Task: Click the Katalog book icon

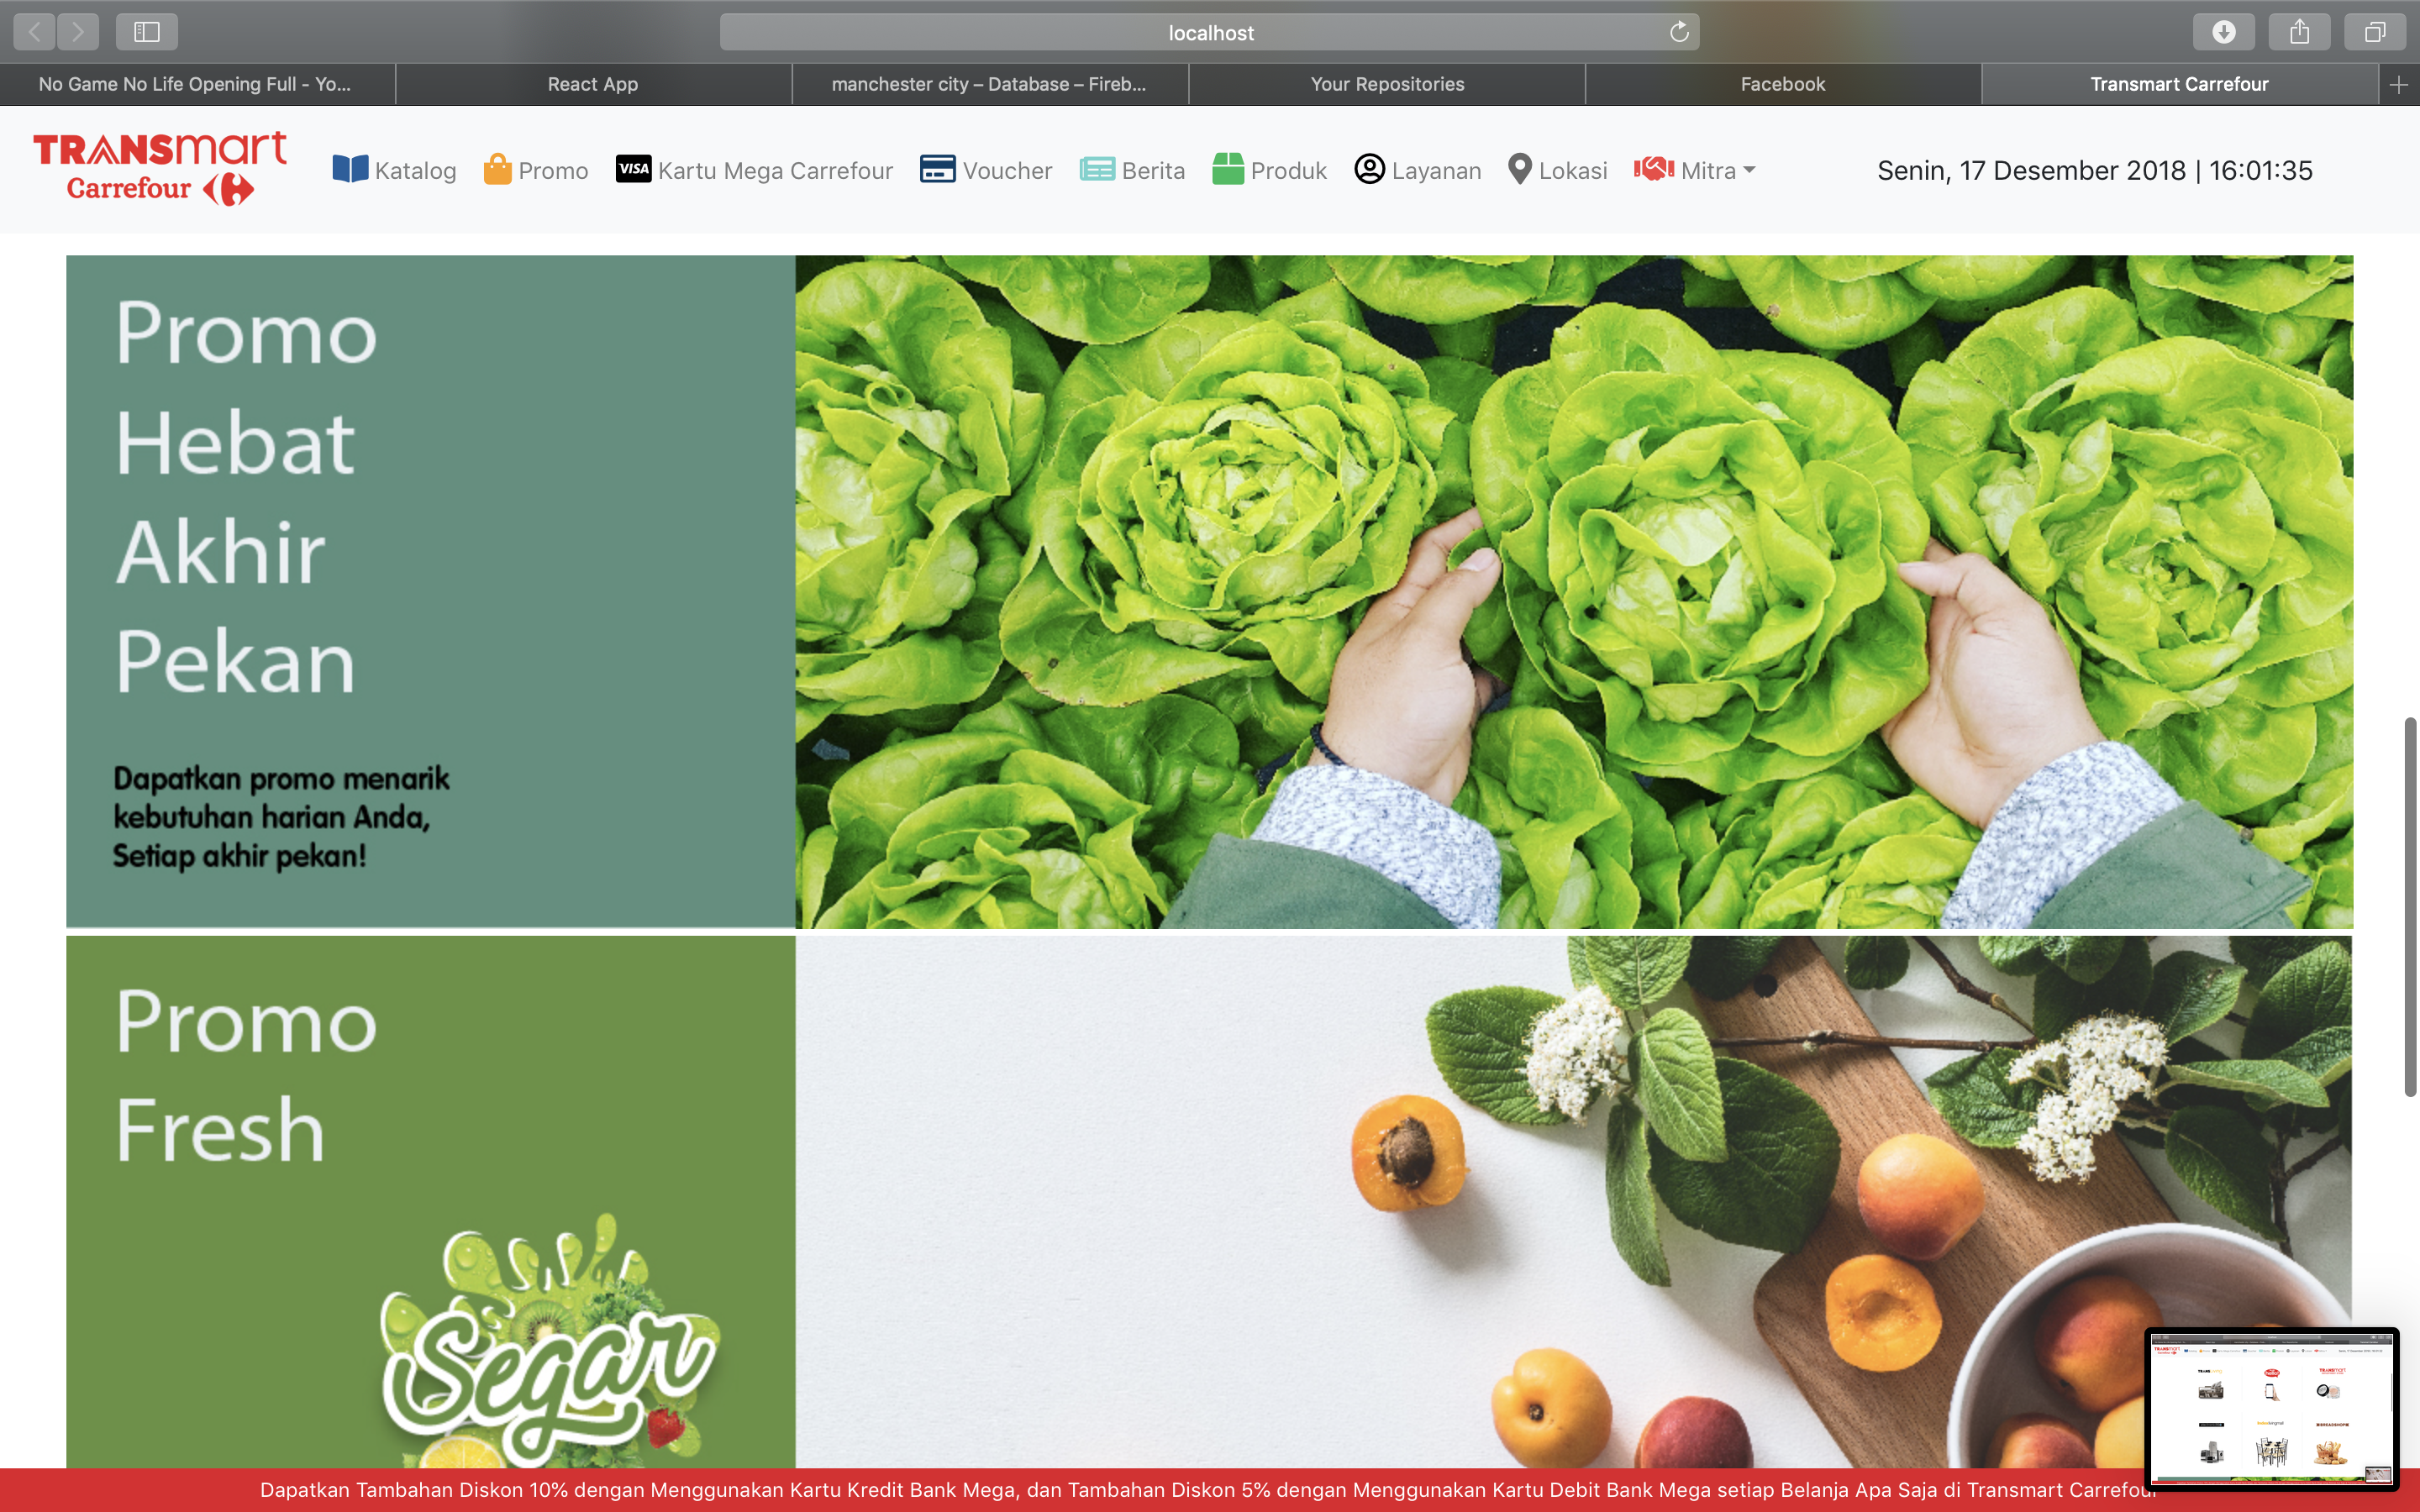Action: point(350,169)
